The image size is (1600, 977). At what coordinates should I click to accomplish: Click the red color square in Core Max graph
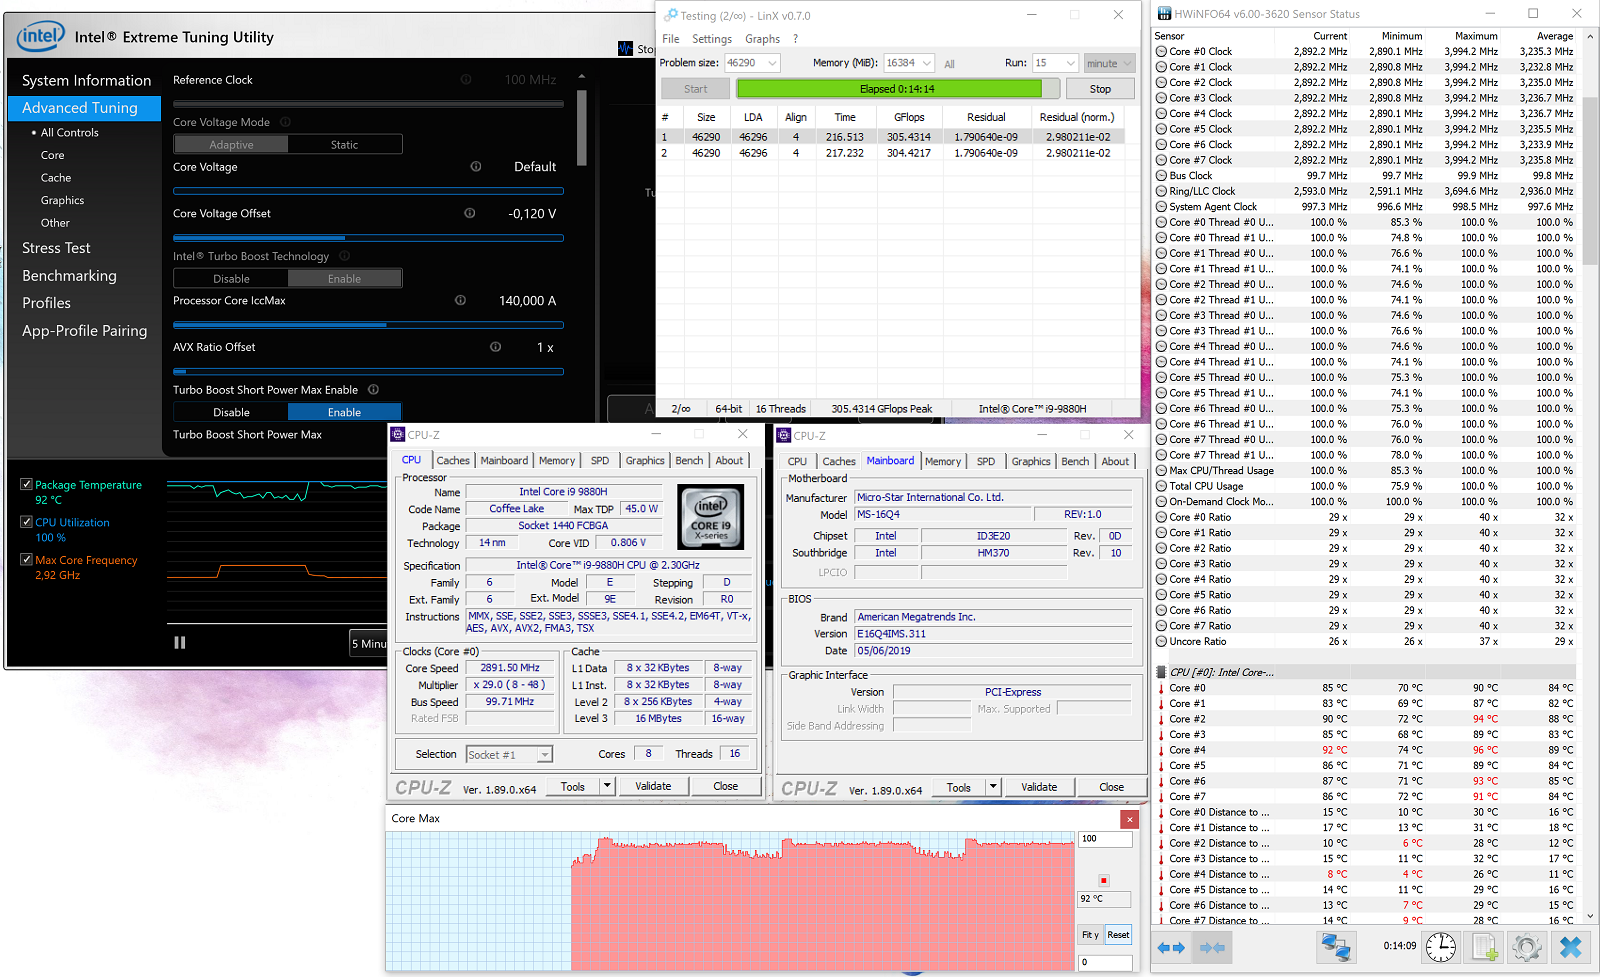coord(1103,881)
